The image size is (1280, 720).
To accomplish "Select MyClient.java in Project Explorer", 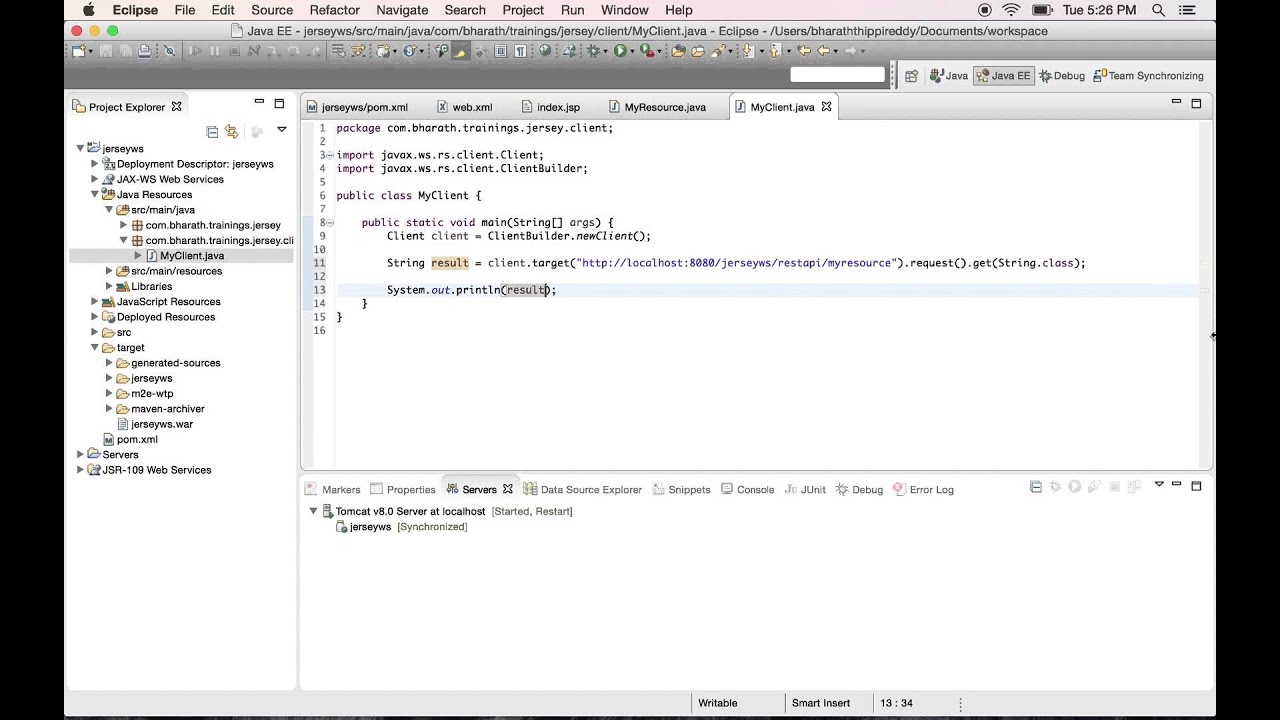I will tap(191, 256).
